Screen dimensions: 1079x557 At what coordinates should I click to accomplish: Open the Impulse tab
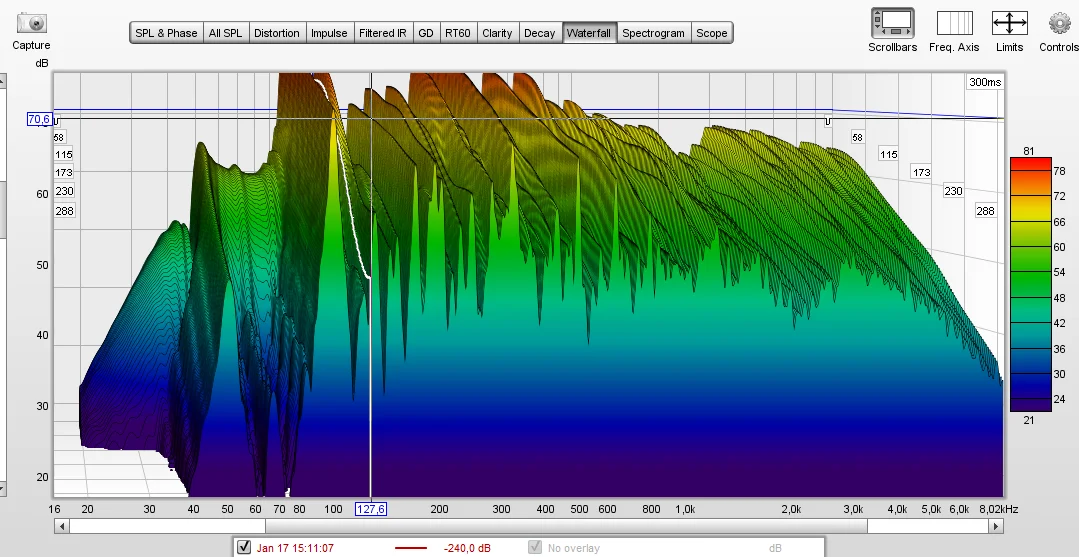(x=329, y=33)
